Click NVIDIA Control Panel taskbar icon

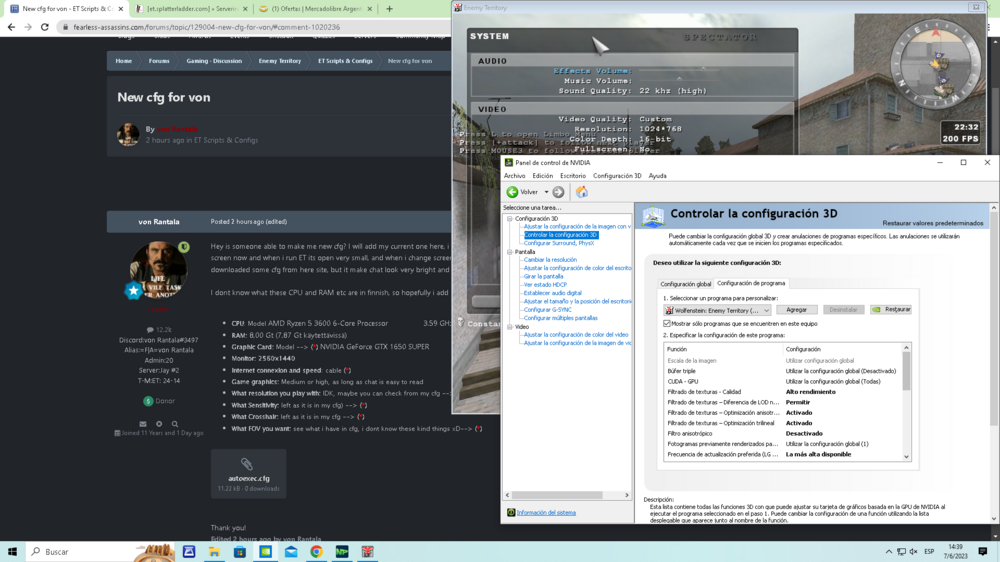[265, 552]
